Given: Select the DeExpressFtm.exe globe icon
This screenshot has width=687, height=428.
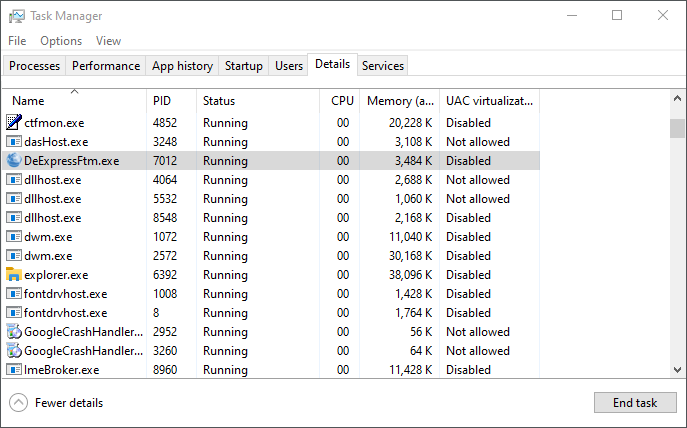Looking at the screenshot, I should click(x=14, y=161).
